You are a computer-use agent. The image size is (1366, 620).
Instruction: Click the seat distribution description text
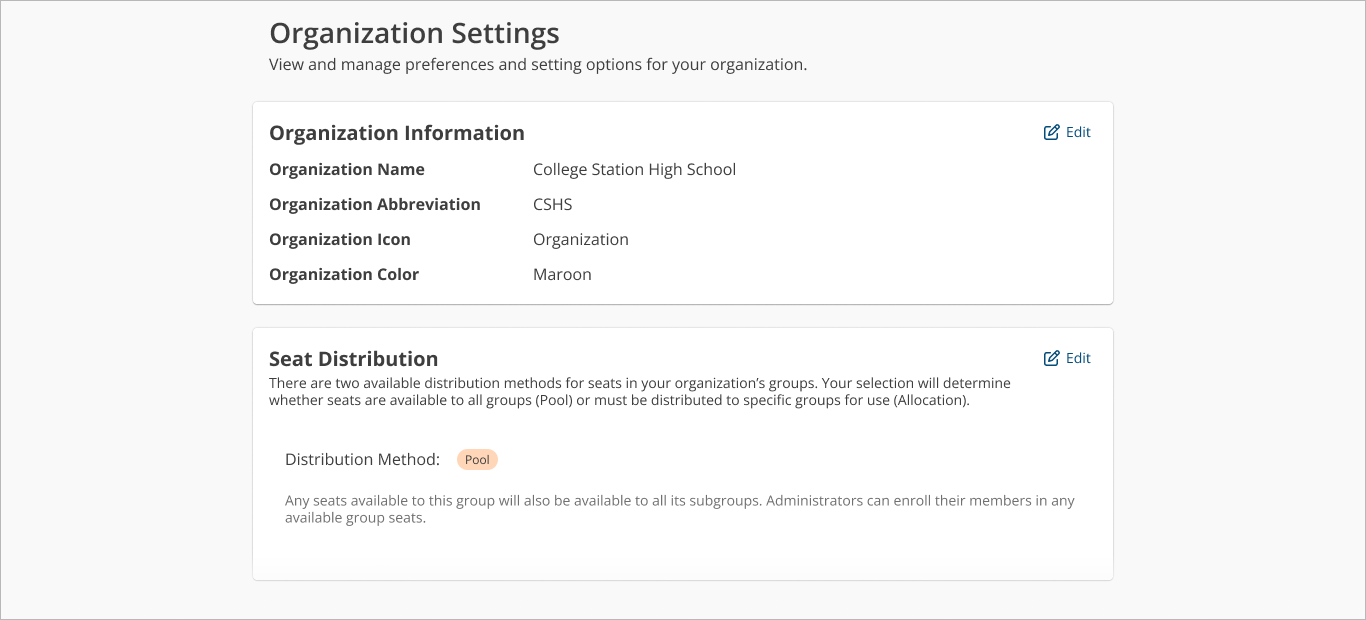click(x=639, y=391)
